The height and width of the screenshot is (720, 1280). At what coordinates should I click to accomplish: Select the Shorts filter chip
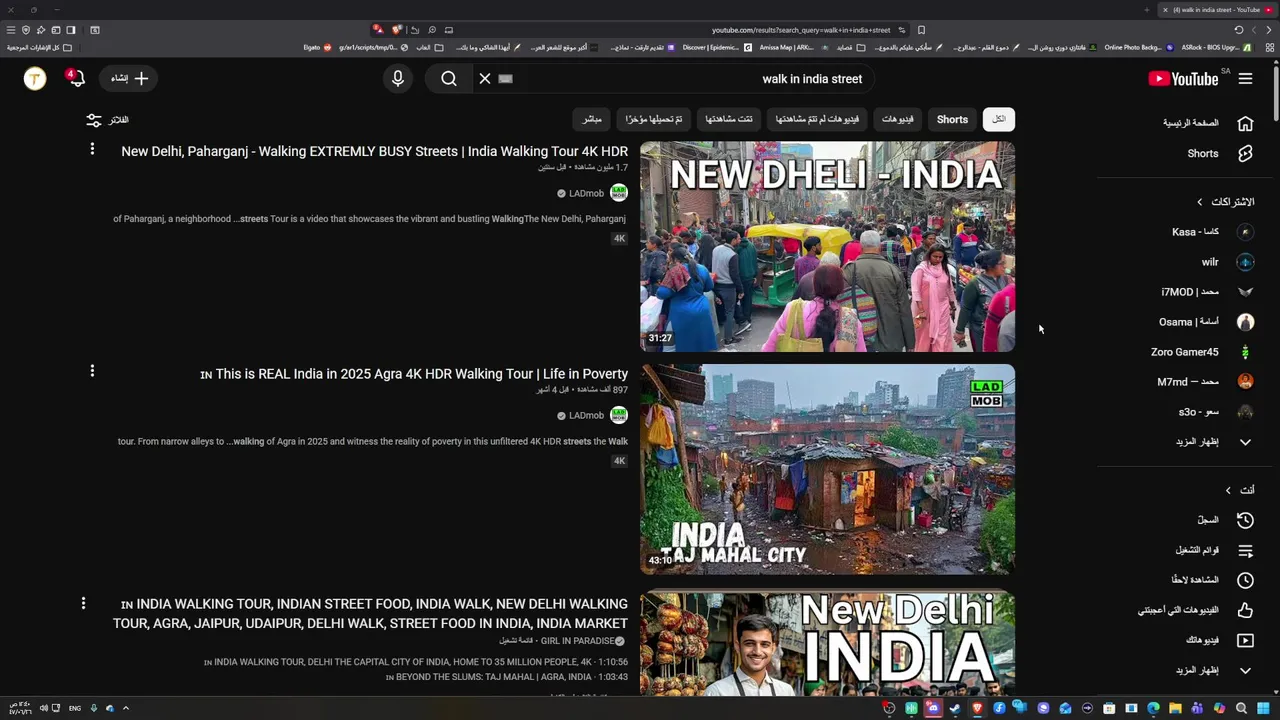pyautogui.click(x=952, y=119)
